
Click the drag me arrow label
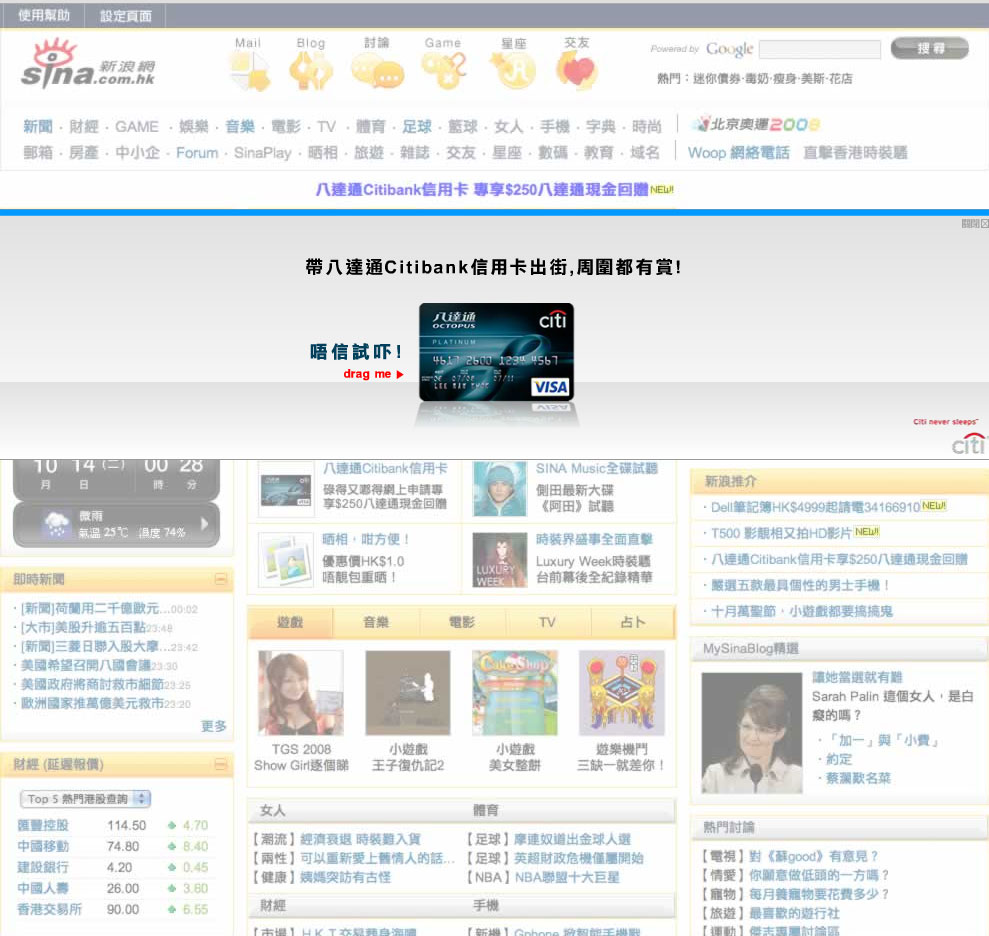click(x=373, y=374)
